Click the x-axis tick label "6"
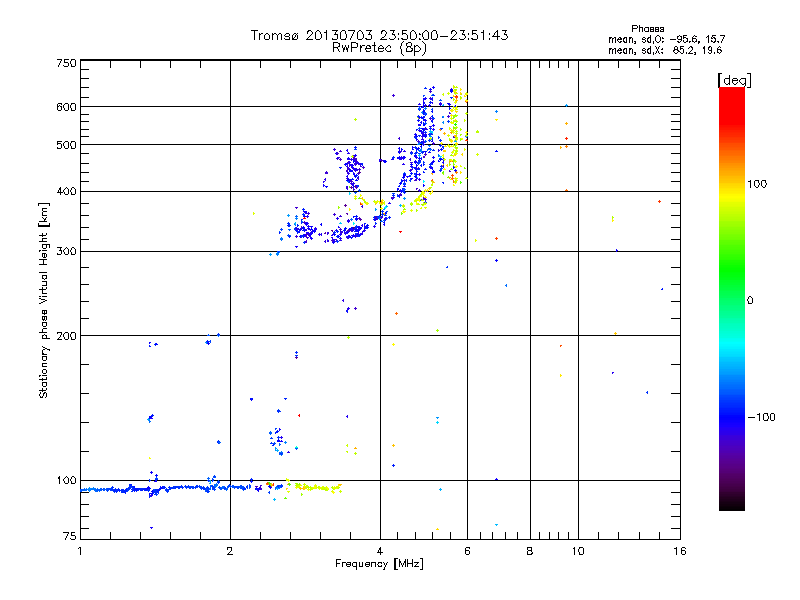This screenshot has width=800, height=600. coord(467,551)
